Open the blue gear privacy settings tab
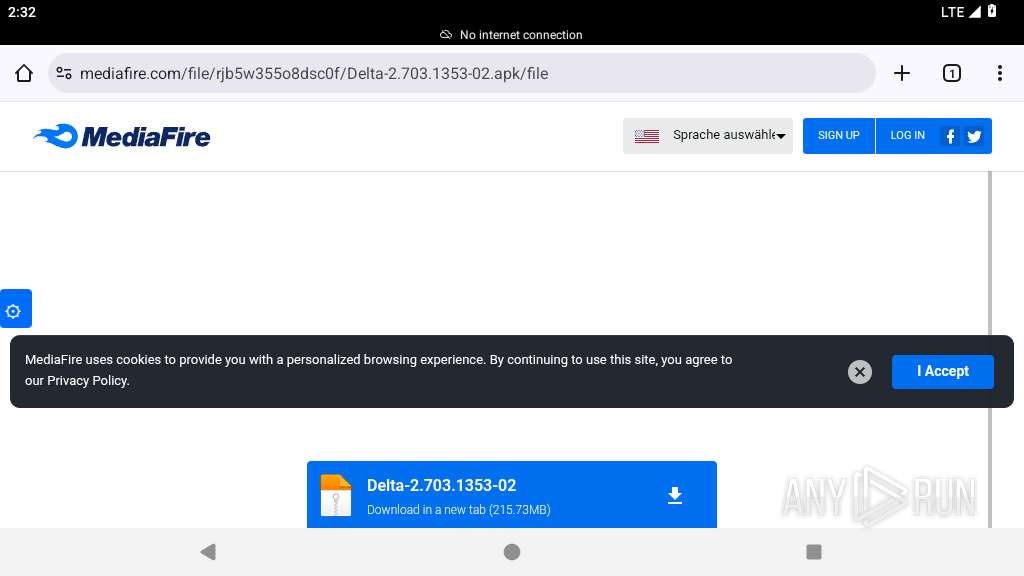The image size is (1024, 576). pos(15,309)
